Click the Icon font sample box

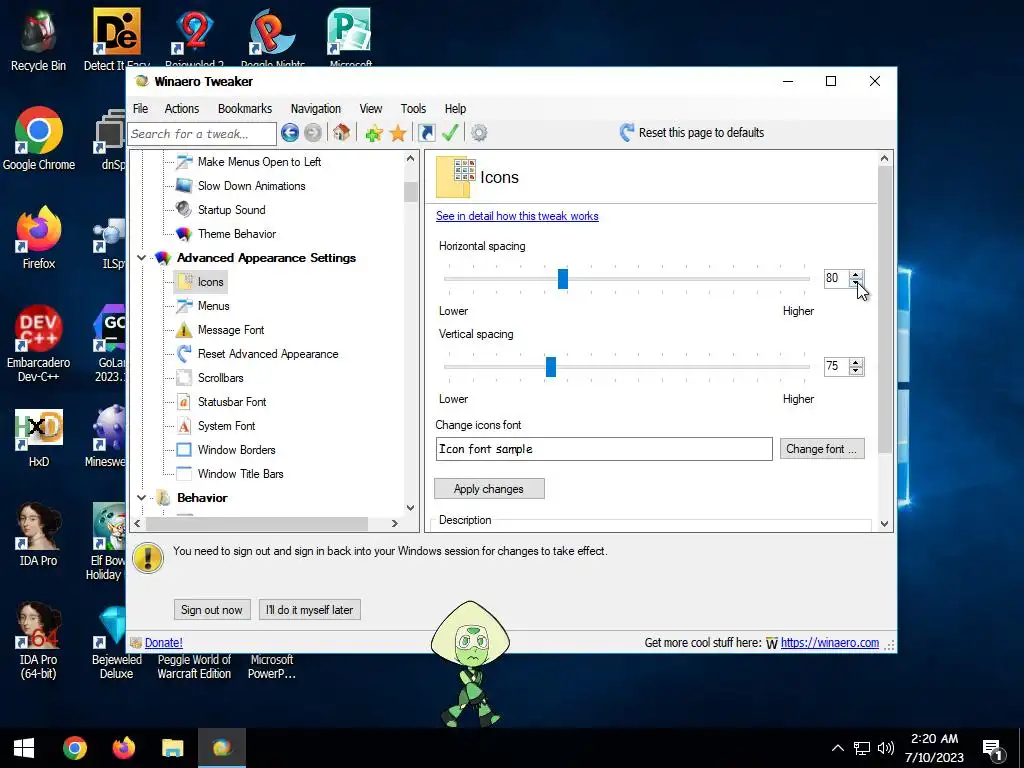604,449
